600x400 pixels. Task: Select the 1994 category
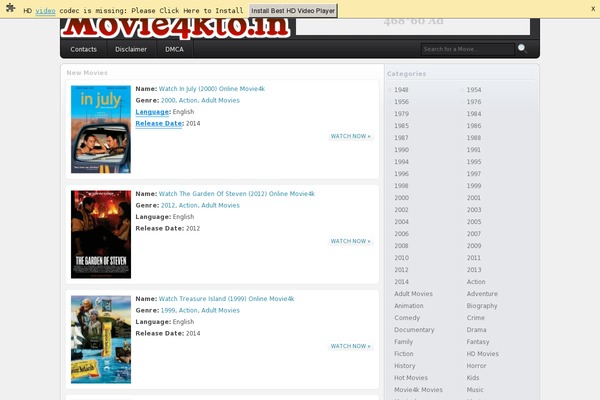coord(401,162)
